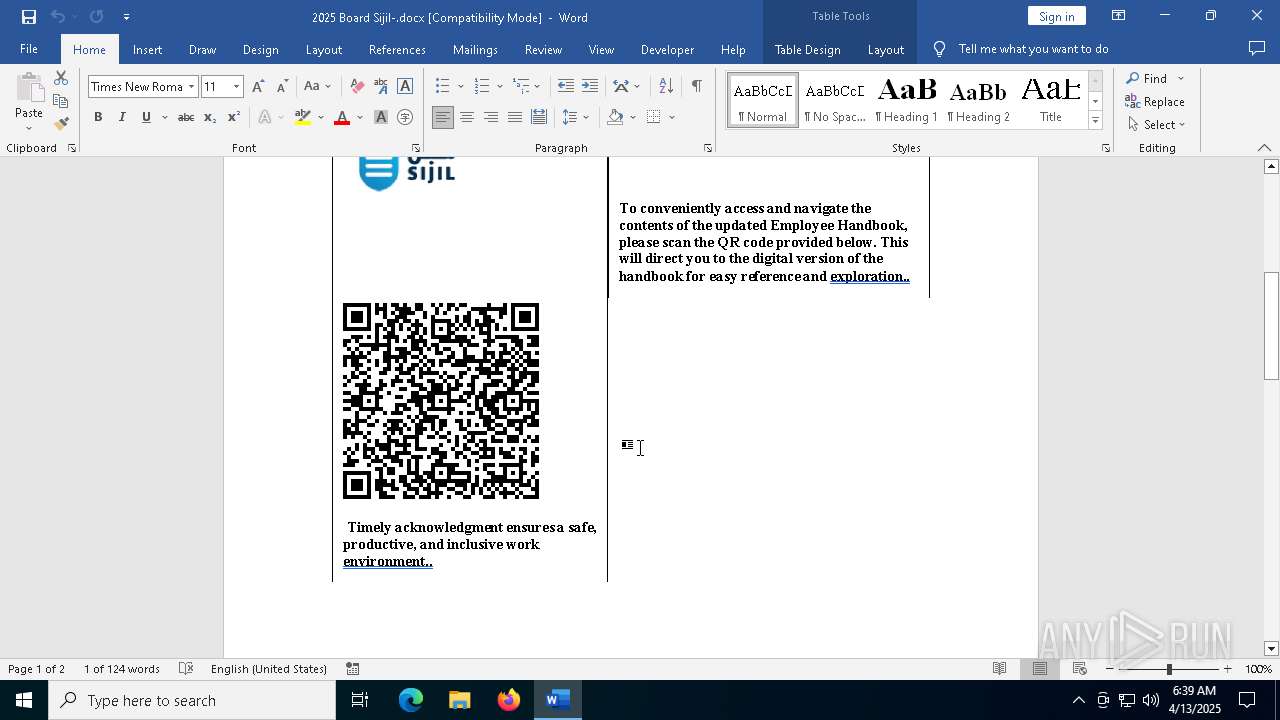
Task: Toggle Bold formatting
Action: (x=98, y=118)
